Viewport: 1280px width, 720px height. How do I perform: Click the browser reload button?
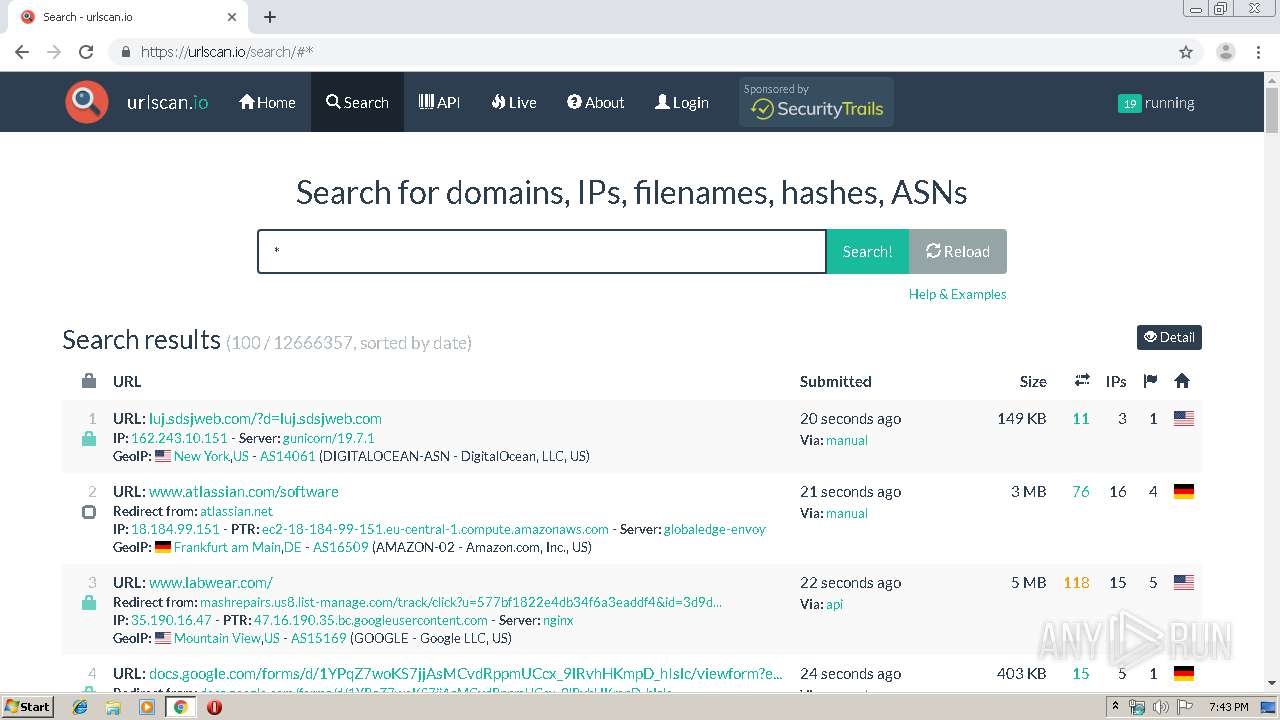pos(86,52)
